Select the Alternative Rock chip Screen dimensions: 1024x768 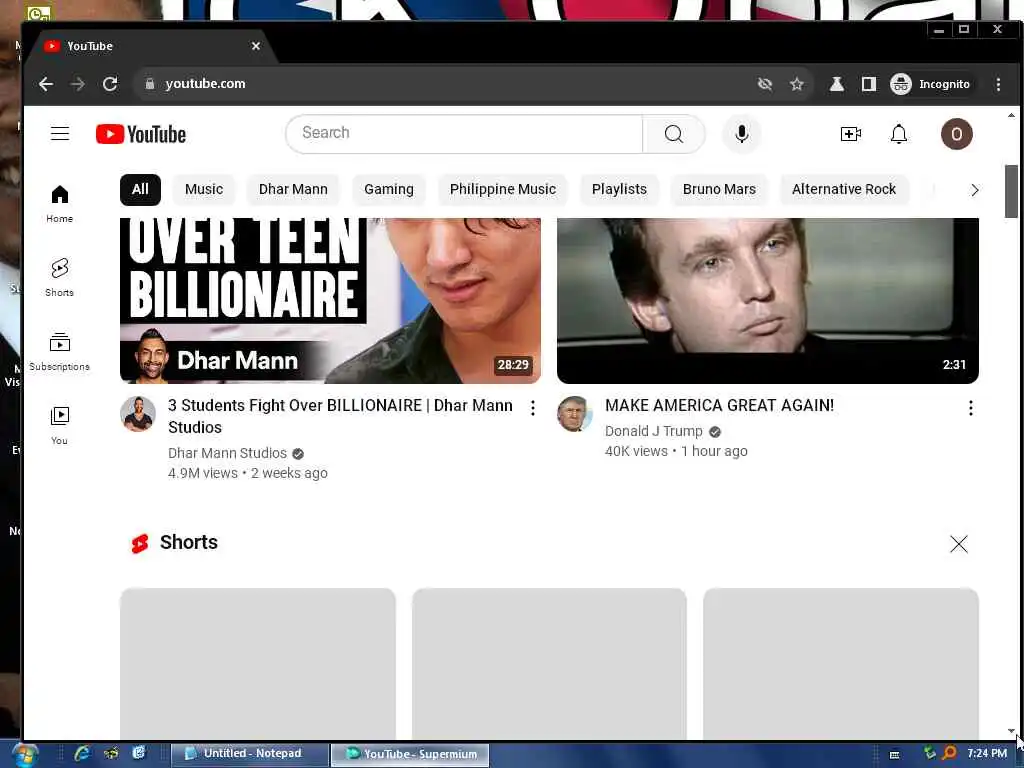coord(844,189)
